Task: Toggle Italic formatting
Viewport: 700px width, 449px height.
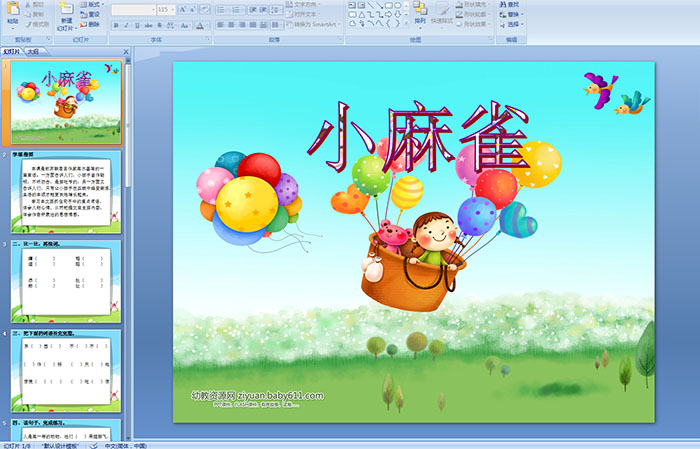Action: (x=126, y=25)
